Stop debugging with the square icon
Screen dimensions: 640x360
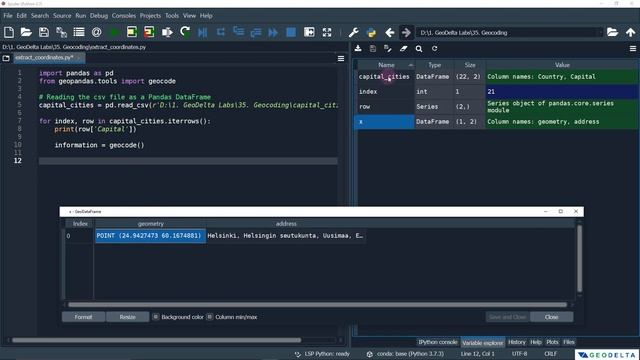coord(291,32)
